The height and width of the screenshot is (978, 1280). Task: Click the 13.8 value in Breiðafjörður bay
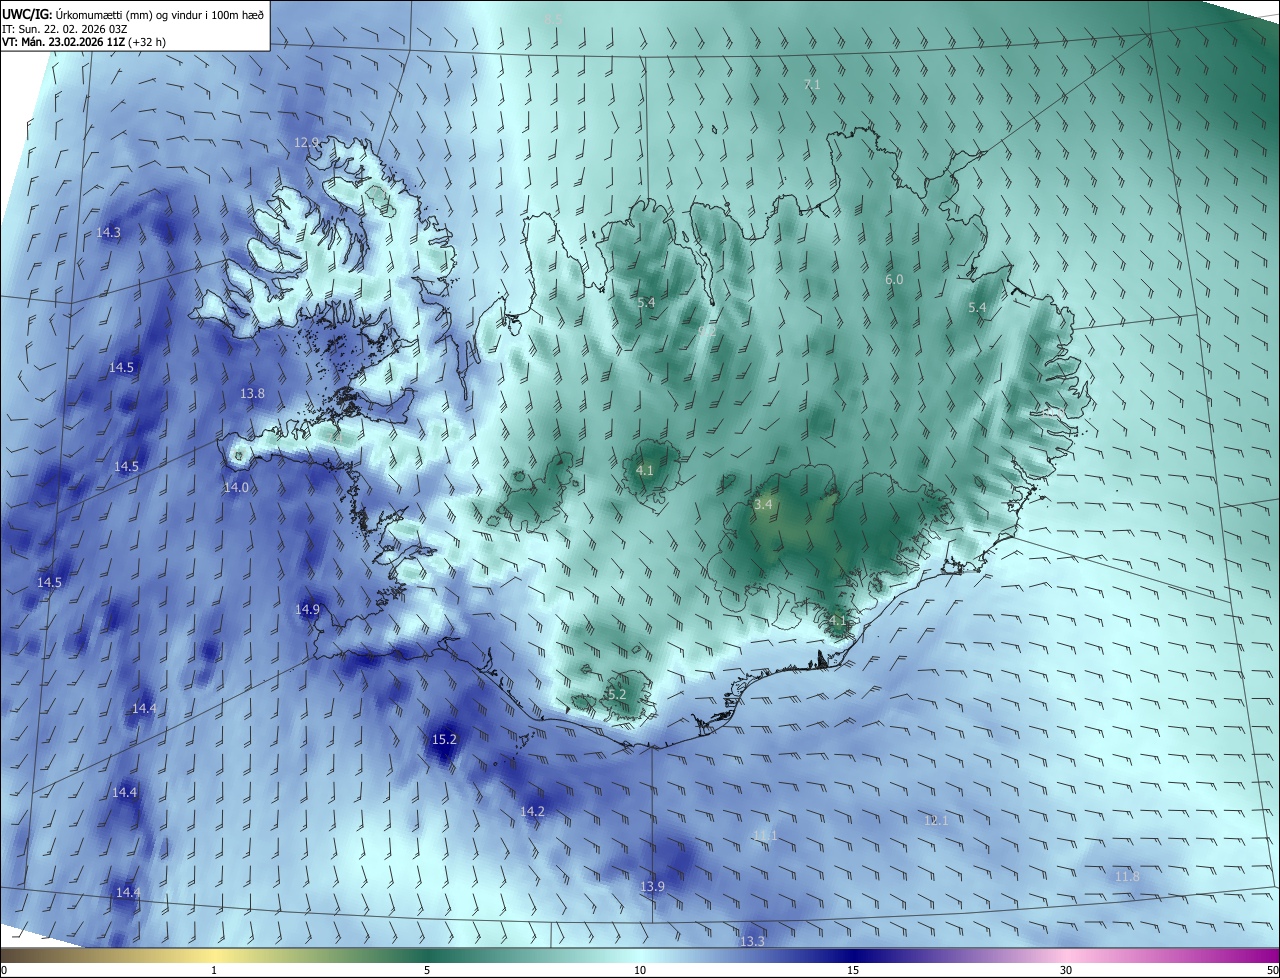[252, 394]
